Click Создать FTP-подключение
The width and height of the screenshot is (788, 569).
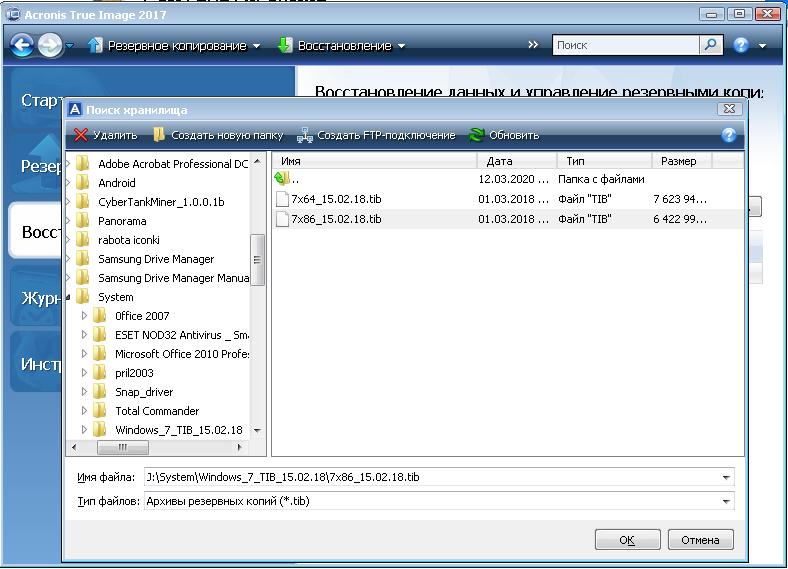click(376, 135)
